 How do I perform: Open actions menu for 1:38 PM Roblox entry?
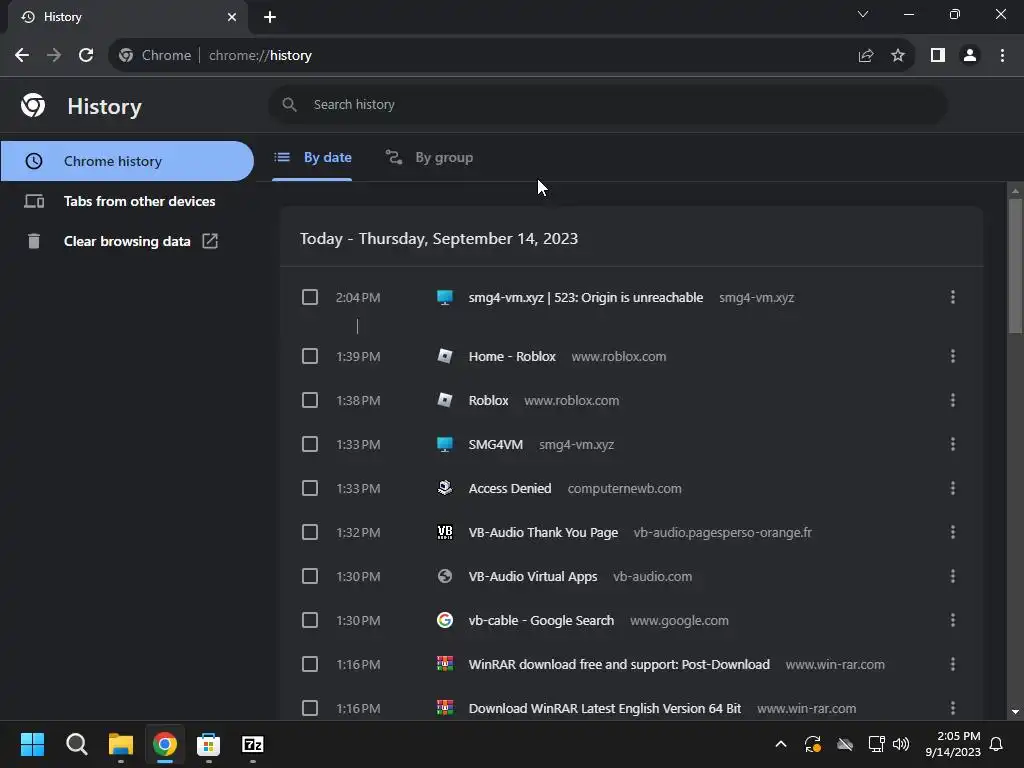coord(953,400)
